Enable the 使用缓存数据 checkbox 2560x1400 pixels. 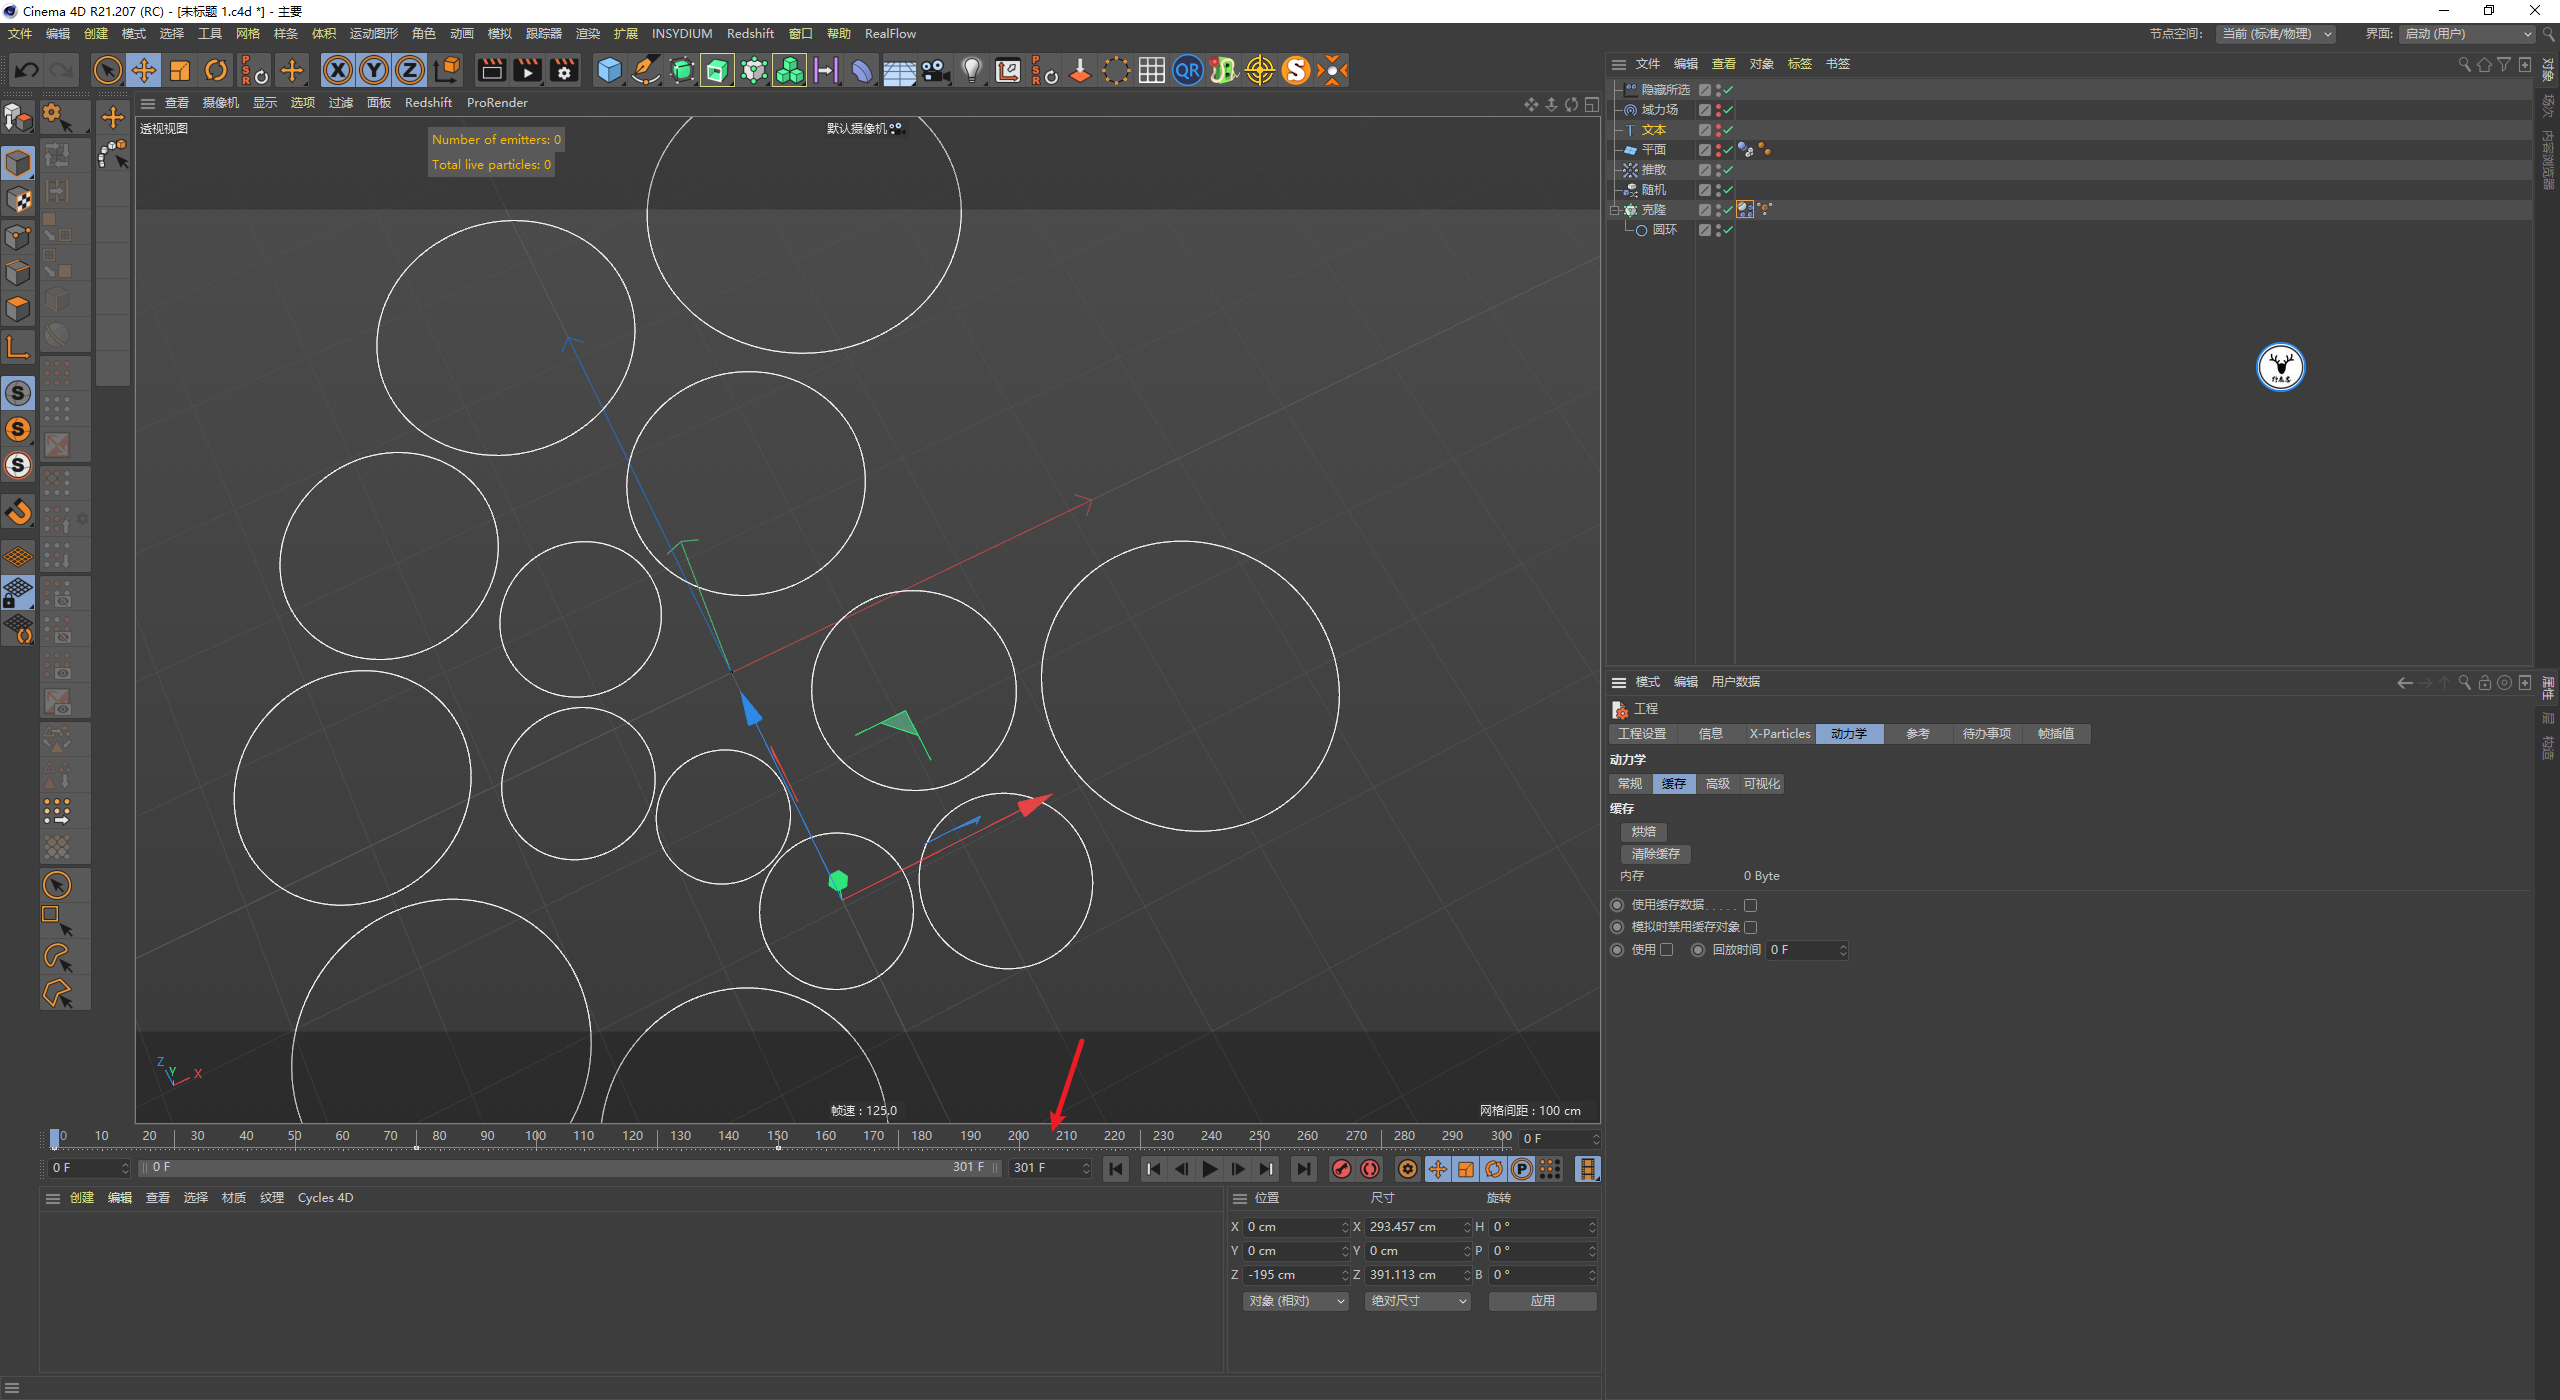1750,905
